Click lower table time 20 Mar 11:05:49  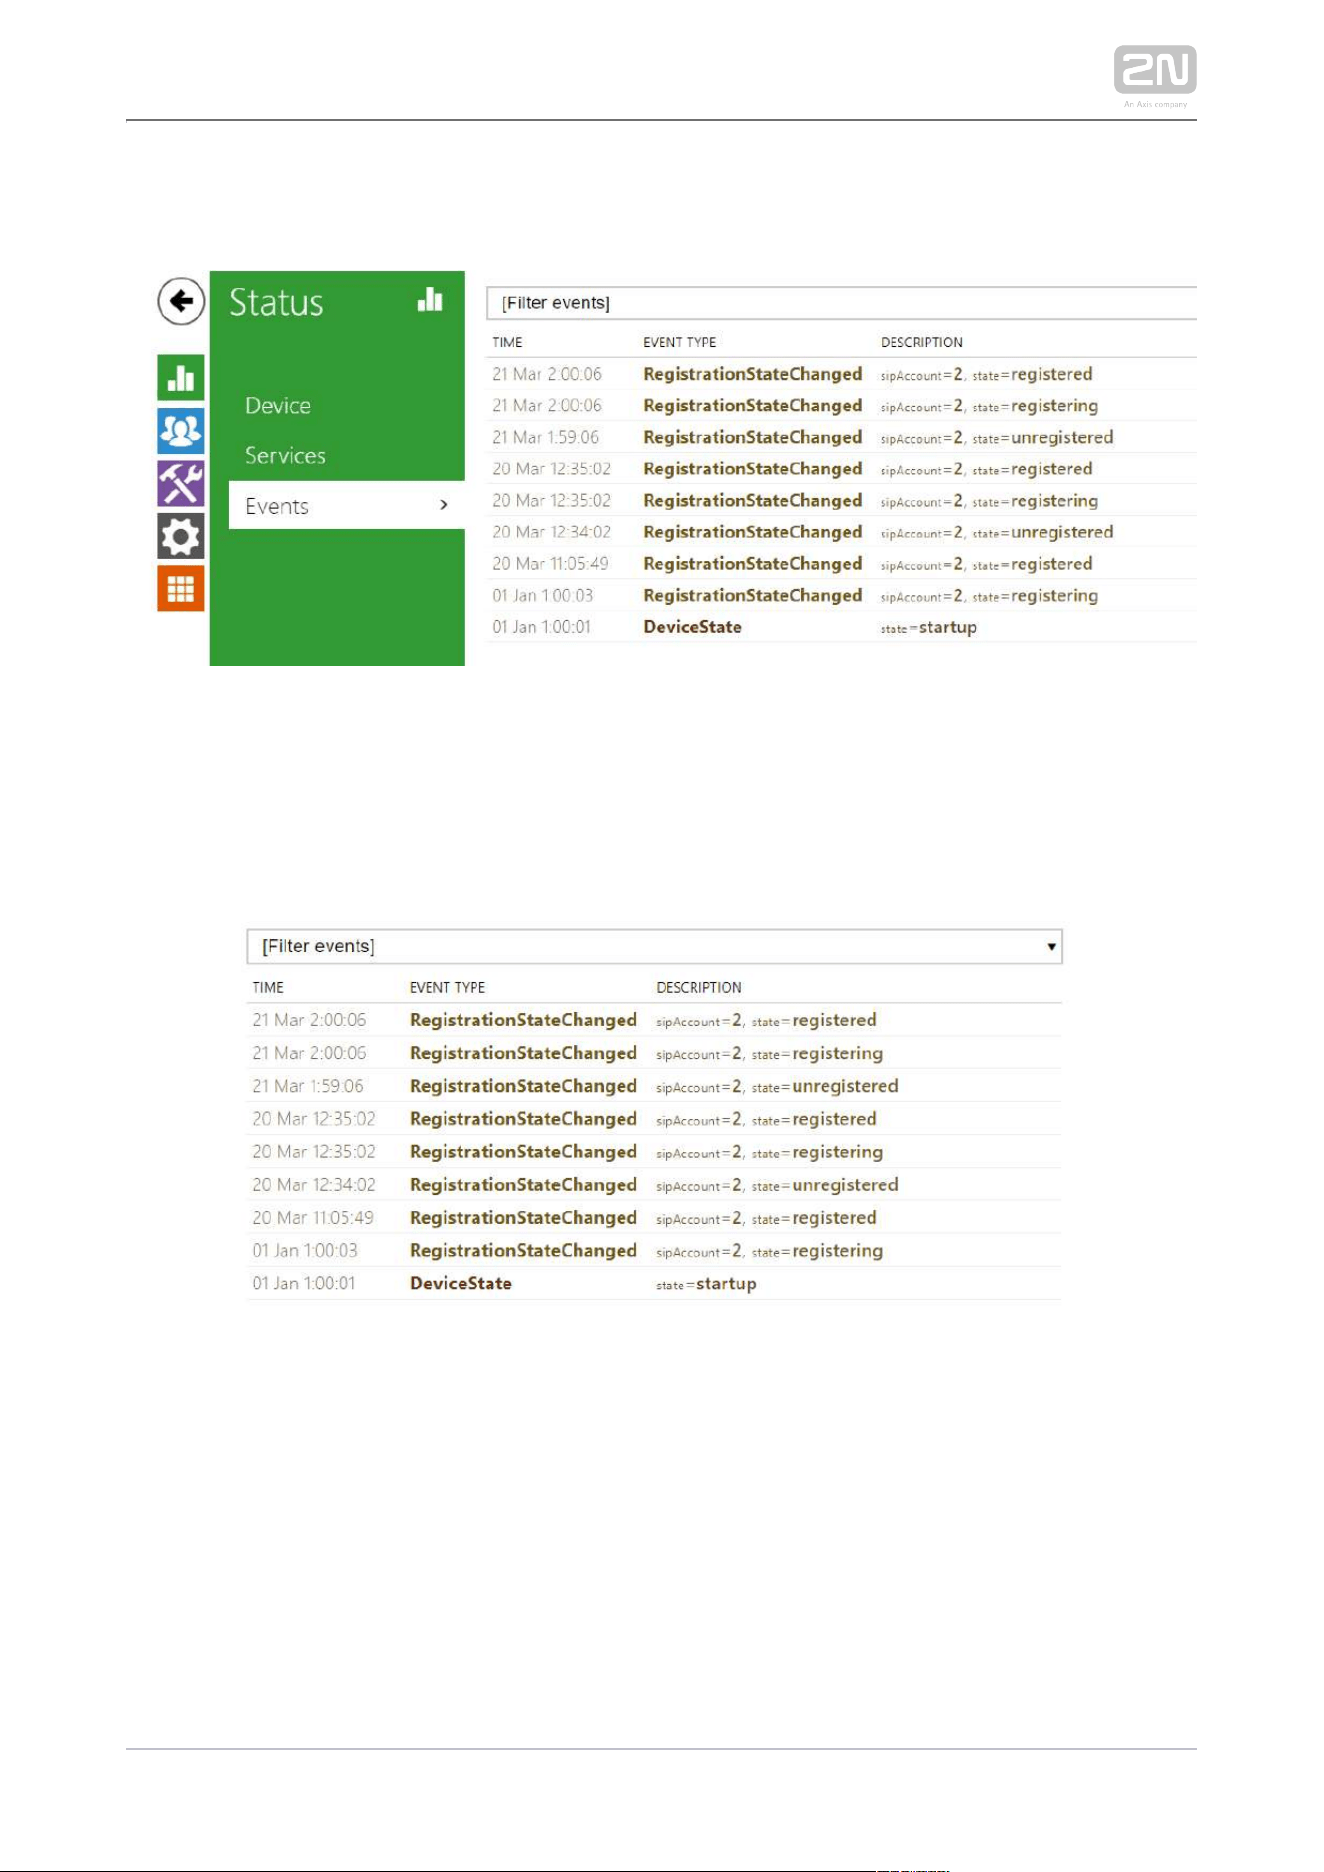pos(313,1217)
